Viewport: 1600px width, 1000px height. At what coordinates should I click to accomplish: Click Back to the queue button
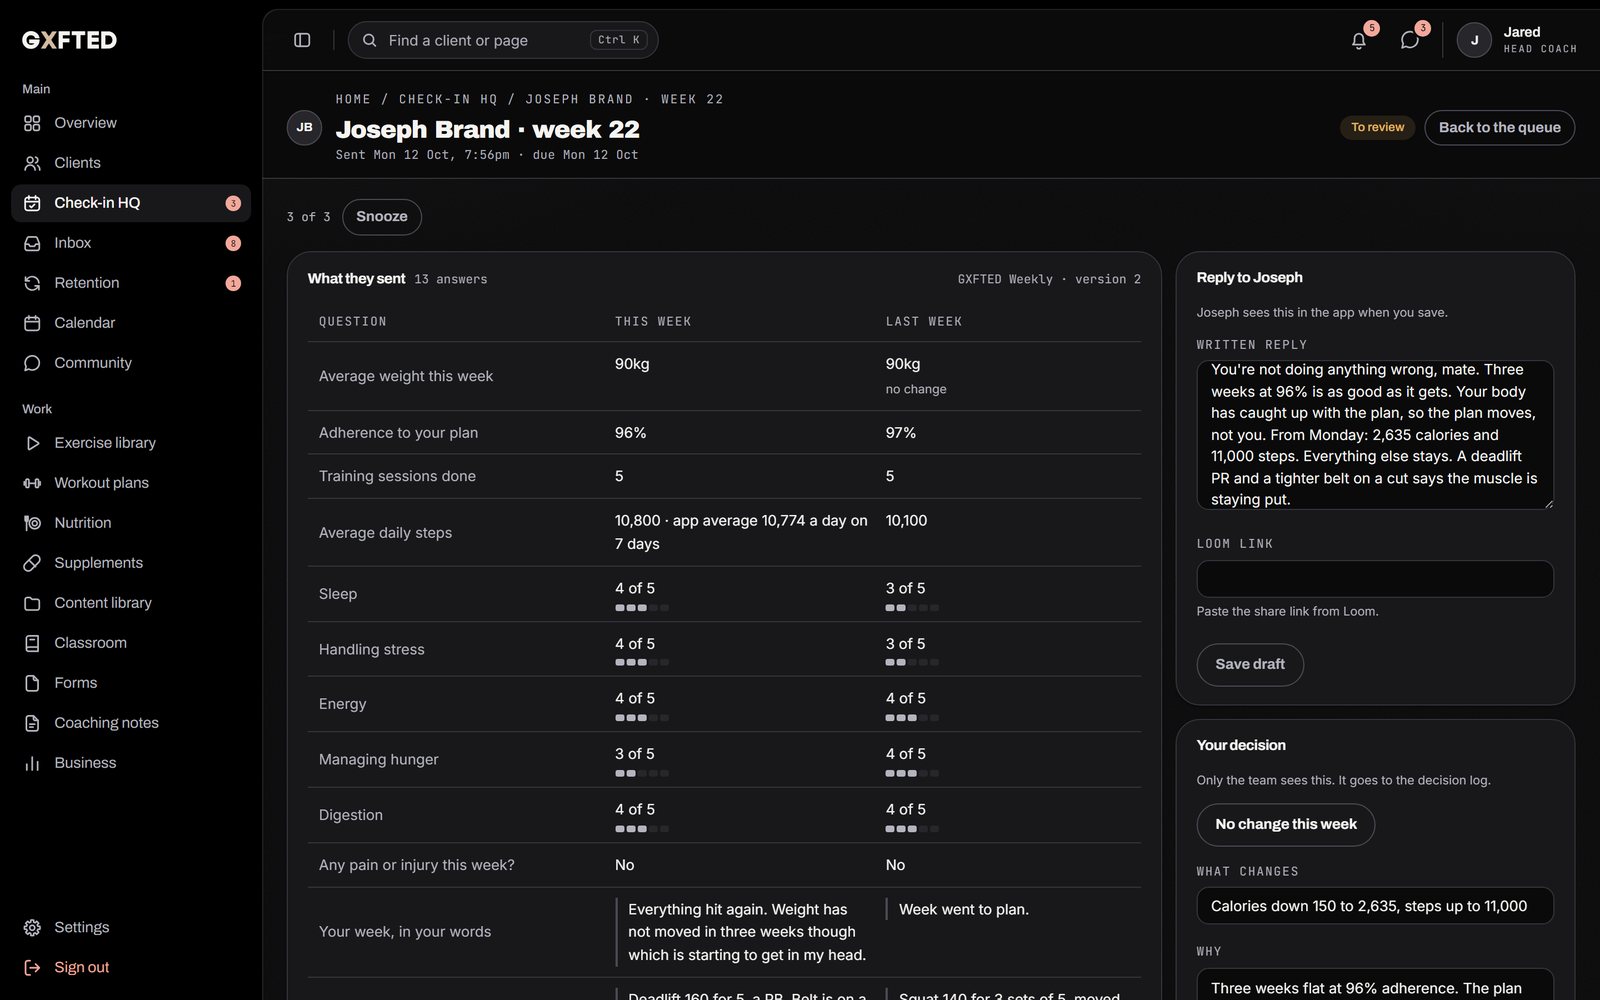click(1499, 127)
